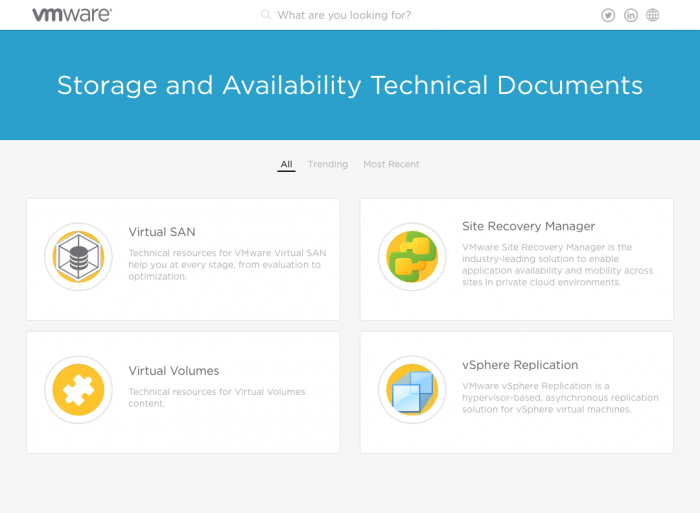
Task: Open the Site Recovery Manager title link
Action: (529, 226)
